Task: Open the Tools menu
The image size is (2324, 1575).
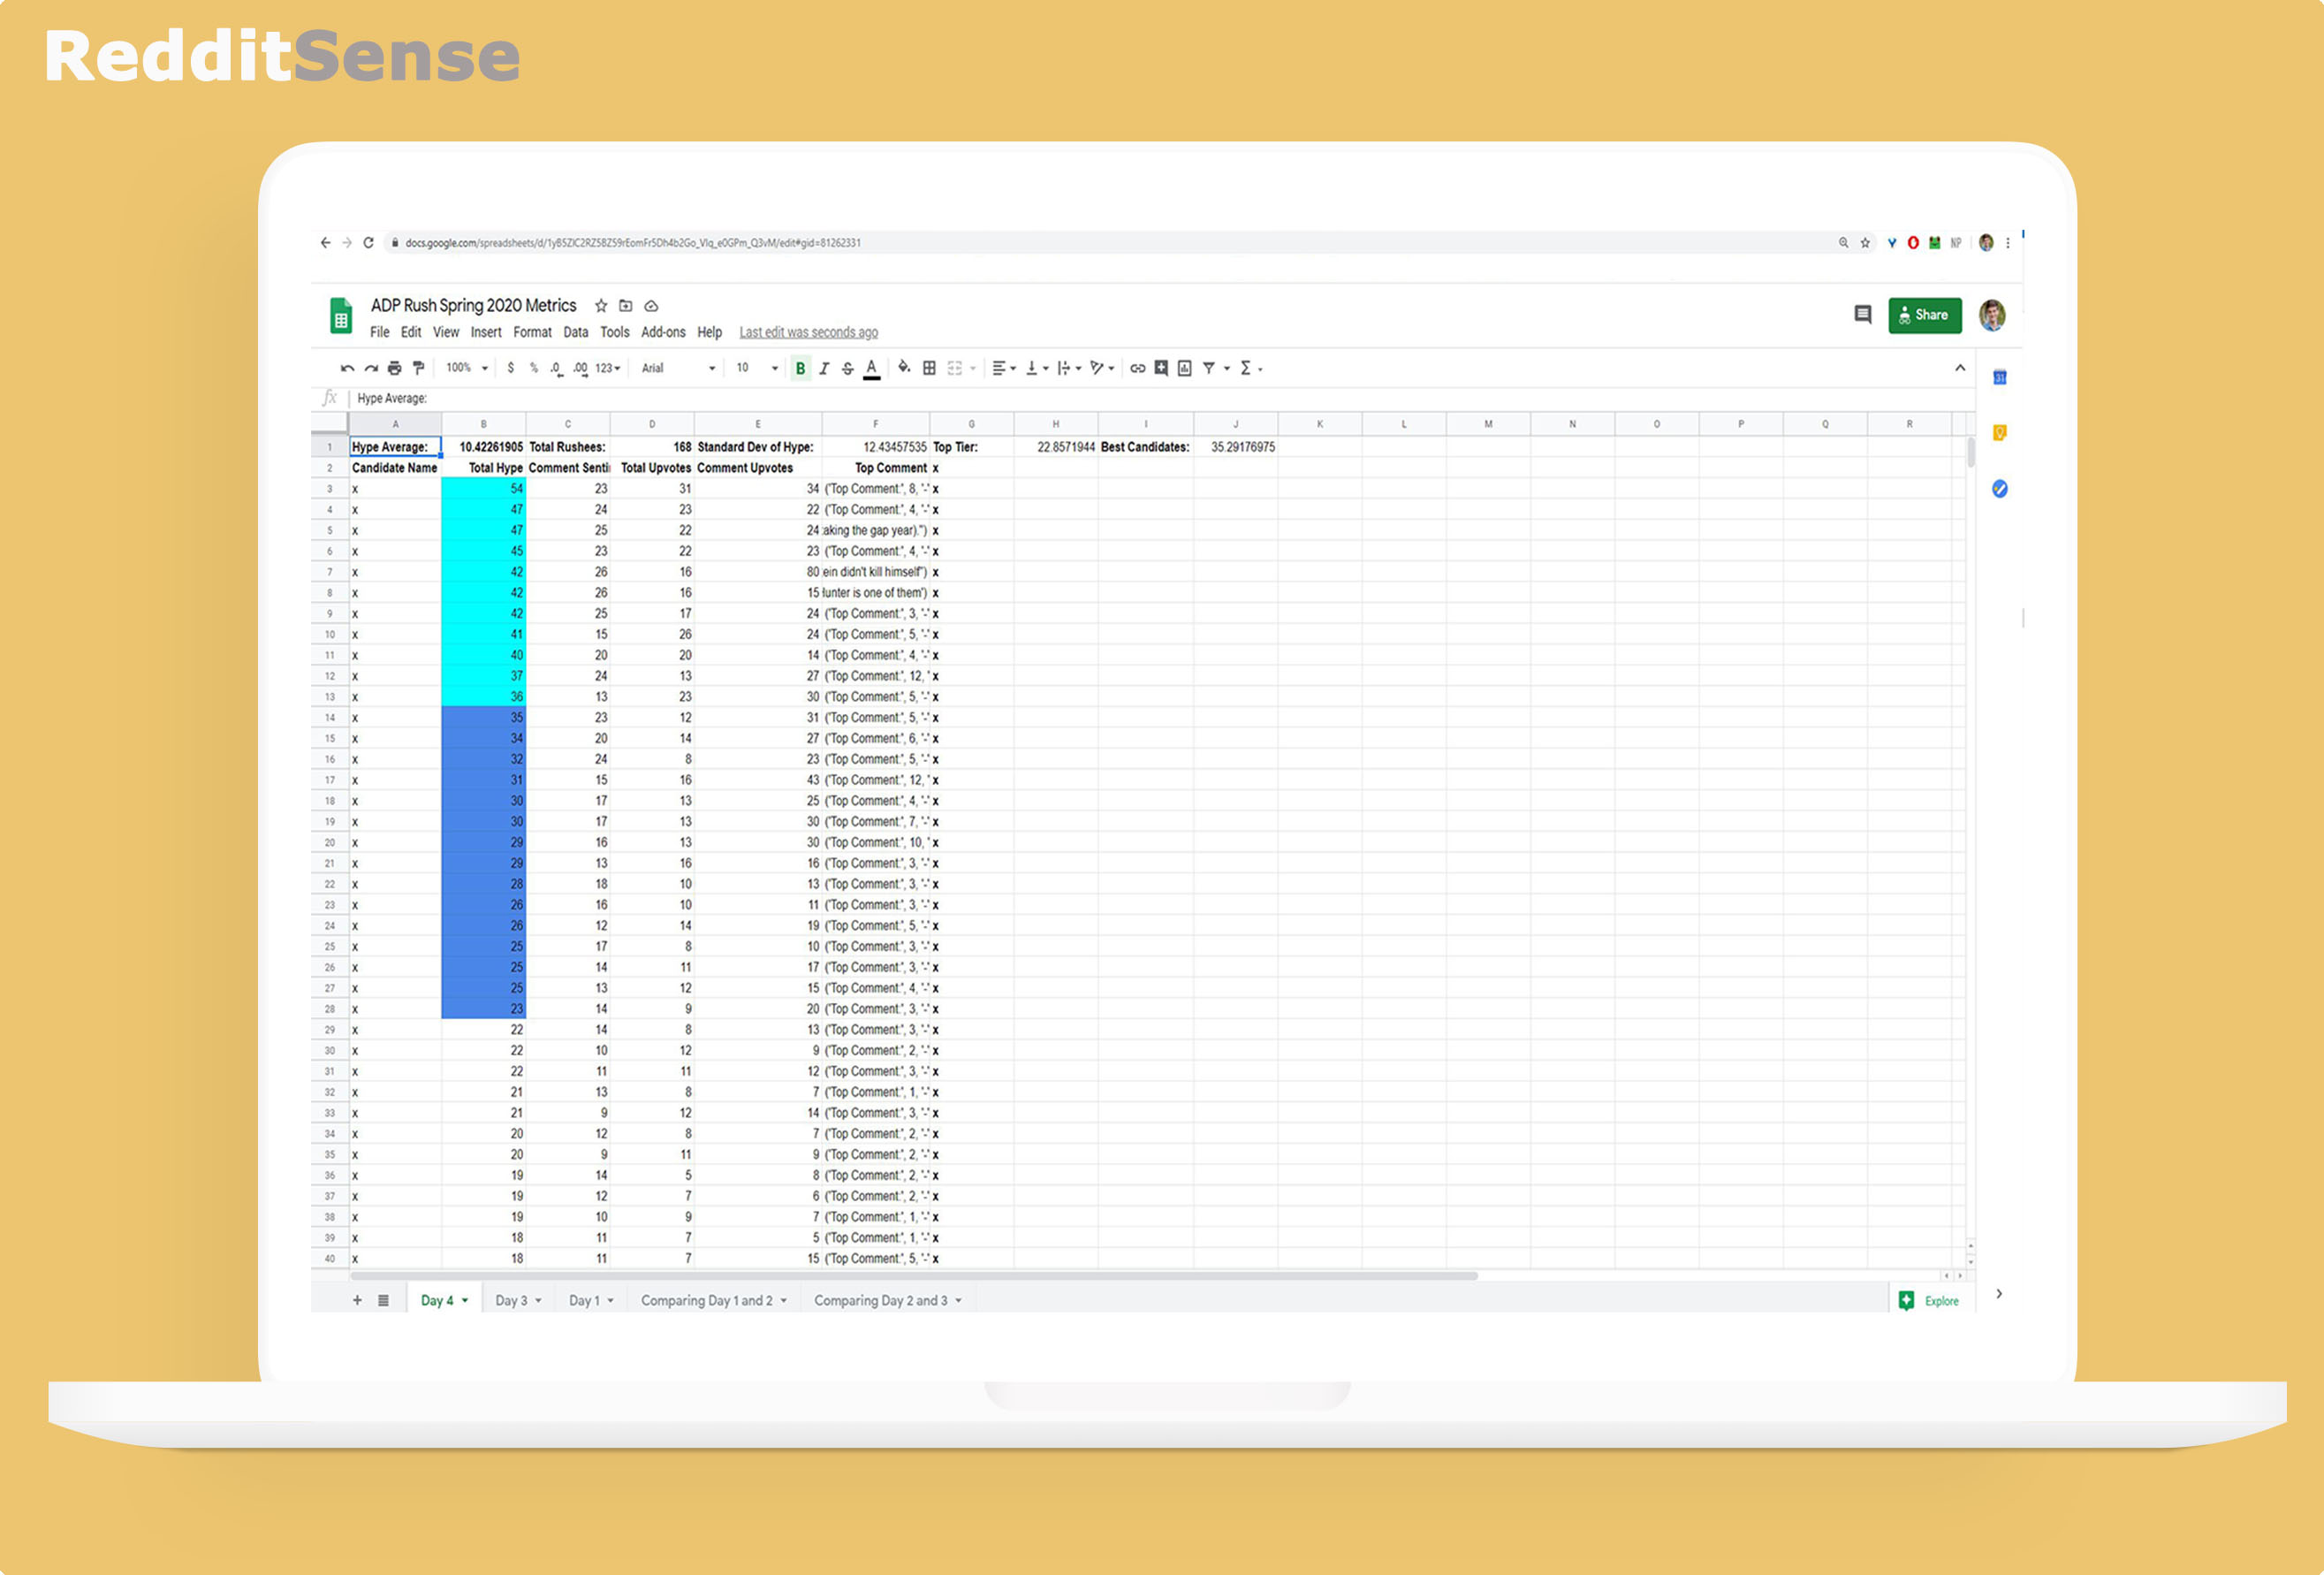Action: click(x=615, y=332)
